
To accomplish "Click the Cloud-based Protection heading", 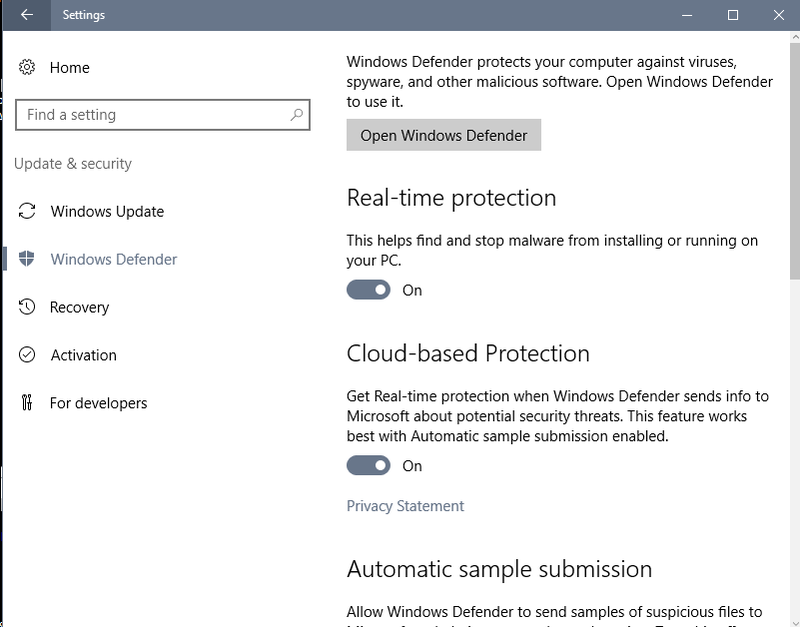I will [x=468, y=353].
